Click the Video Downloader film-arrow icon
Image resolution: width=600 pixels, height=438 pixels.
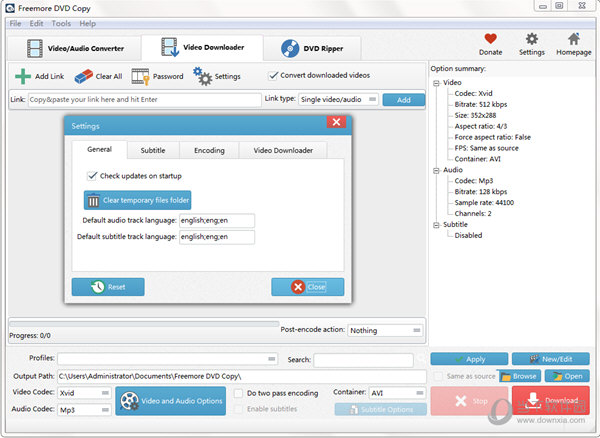click(x=170, y=47)
